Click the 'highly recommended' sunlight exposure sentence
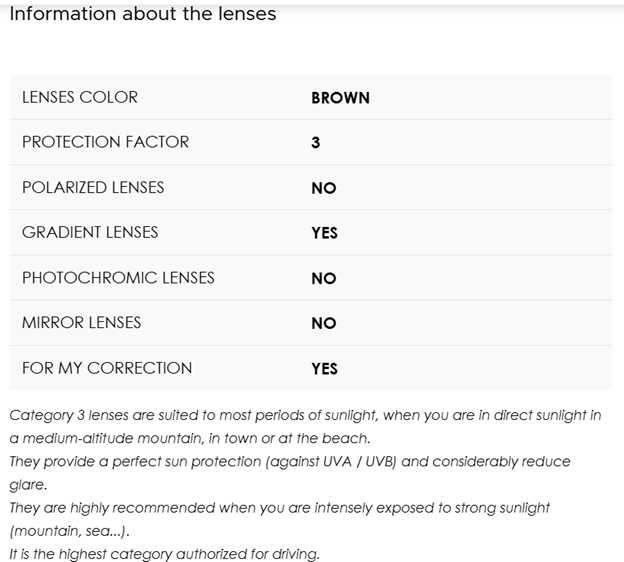The height and width of the screenshot is (562, 624). [x=280, y=507]
